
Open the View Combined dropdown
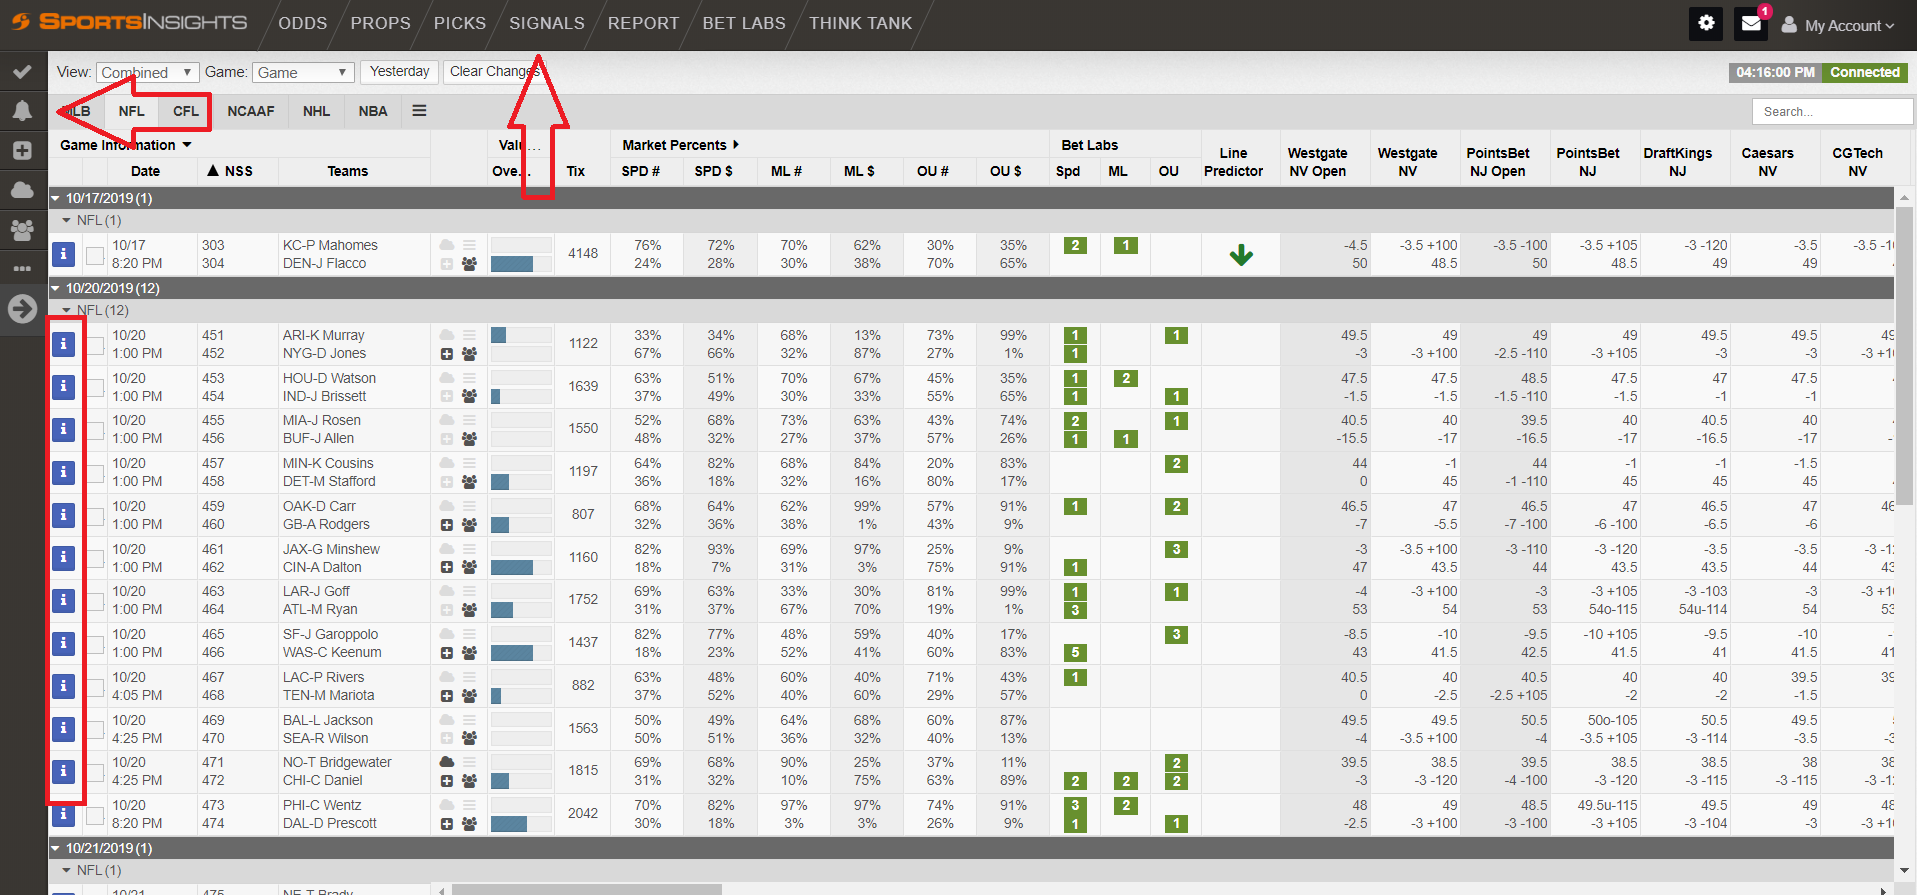[x=147, y=73]
